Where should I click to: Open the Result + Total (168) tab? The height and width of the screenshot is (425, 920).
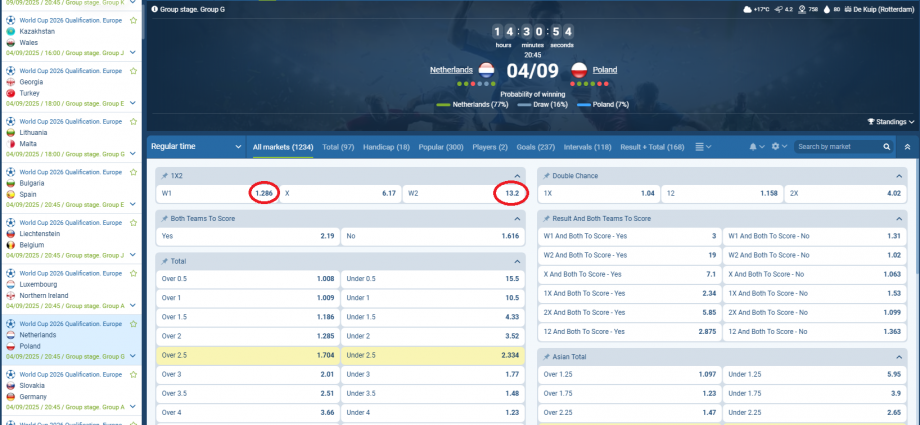pyautogui.click(x=652, y=147)
